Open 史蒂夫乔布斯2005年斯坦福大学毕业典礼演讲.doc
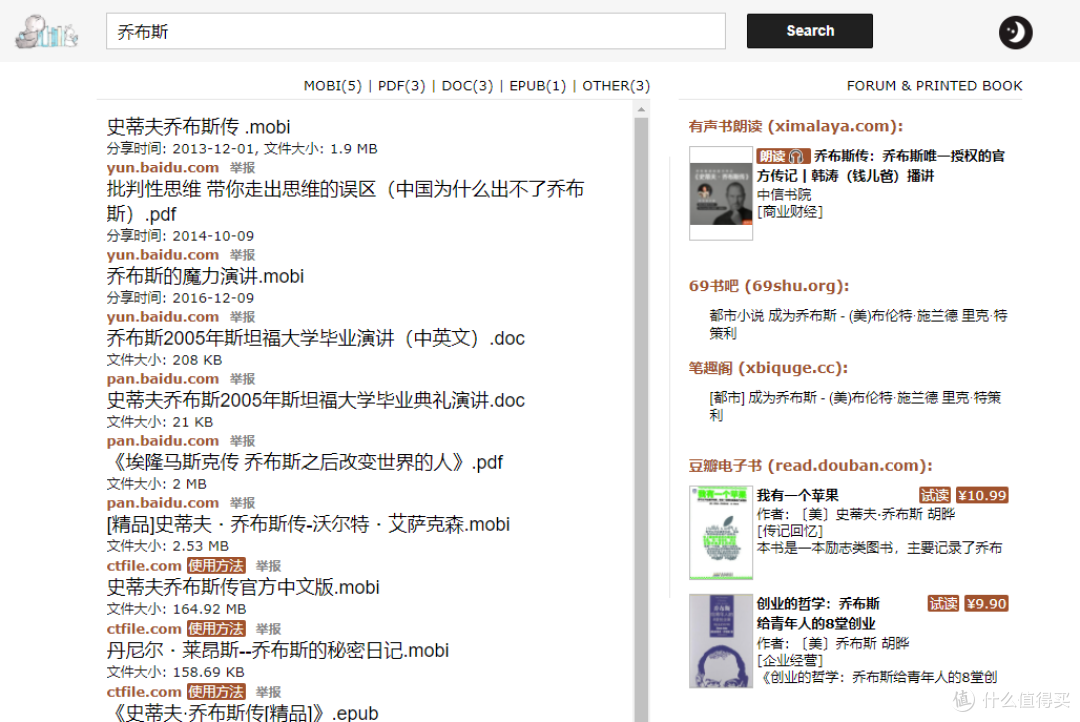This screenshot has width=1080, height=722. [x=315, y=400]
